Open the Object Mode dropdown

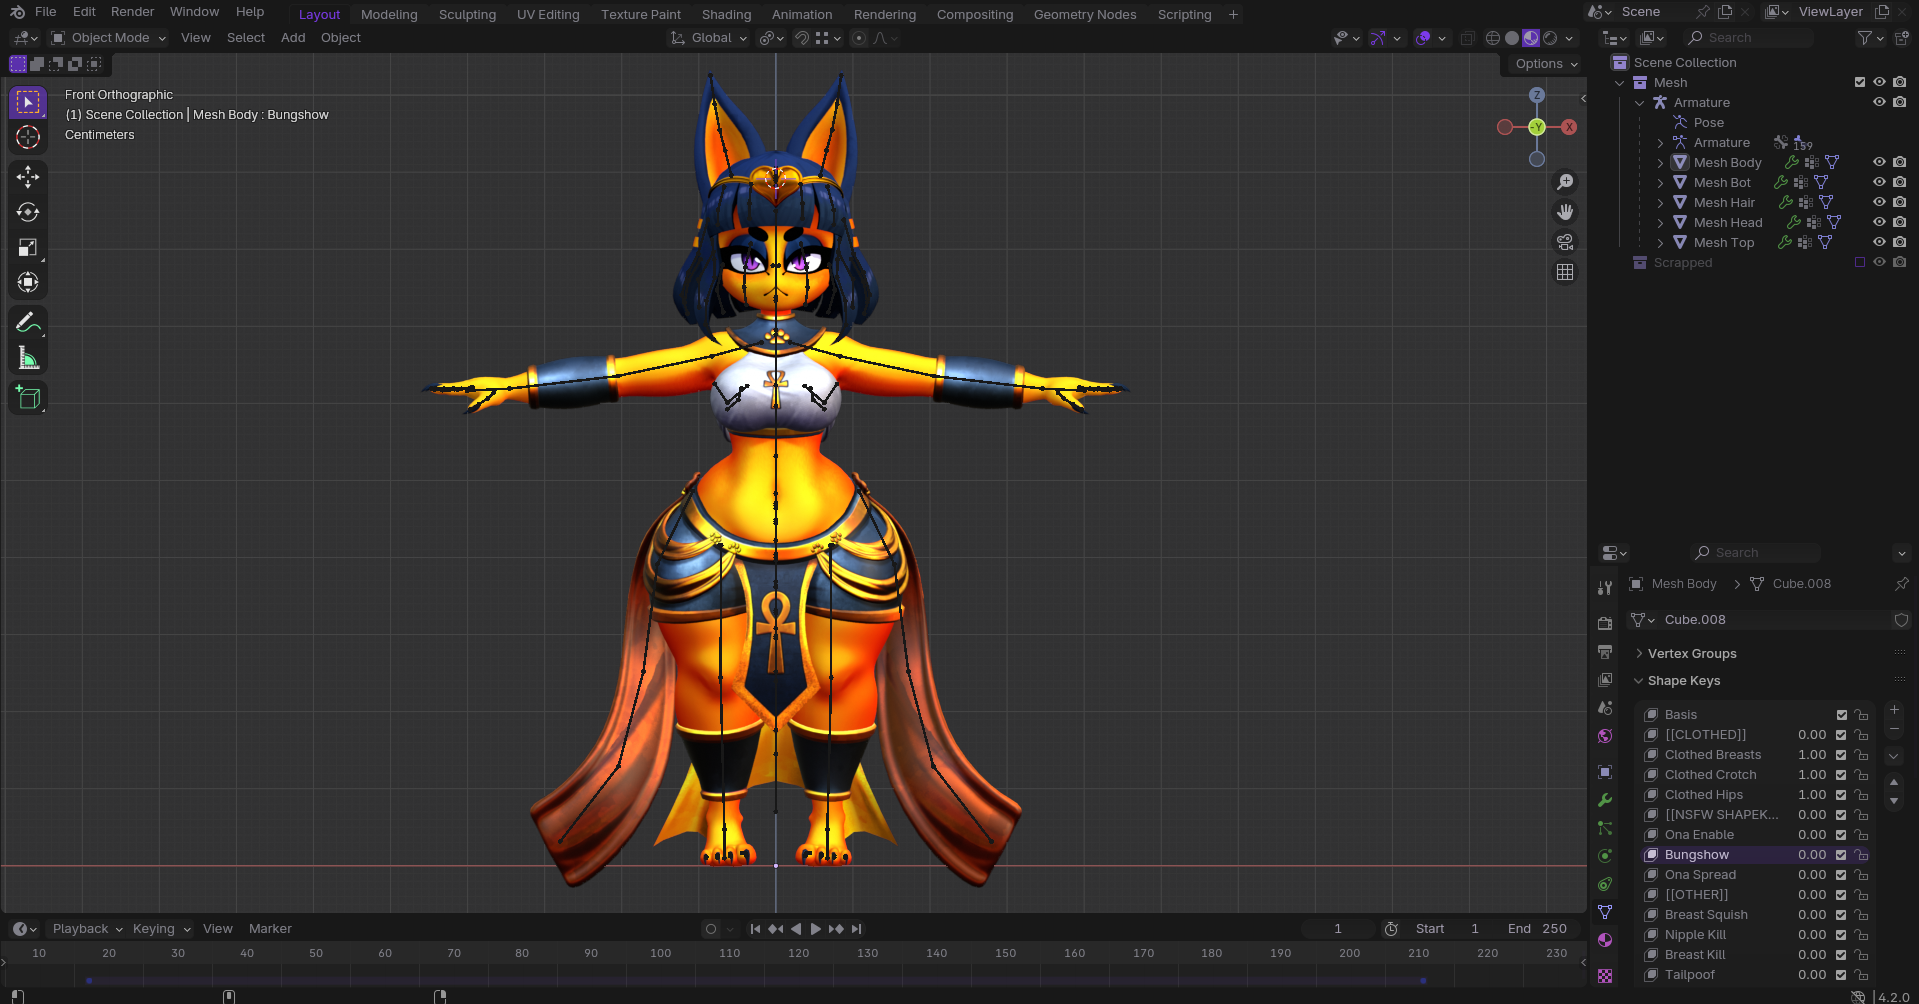pyautogui.click(x=108, y=38)
